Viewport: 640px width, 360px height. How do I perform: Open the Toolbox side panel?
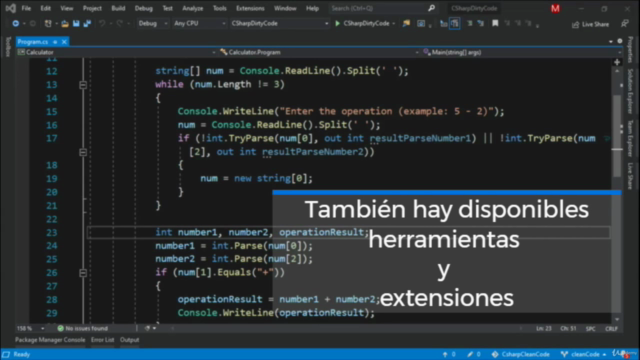click(8, 47)
